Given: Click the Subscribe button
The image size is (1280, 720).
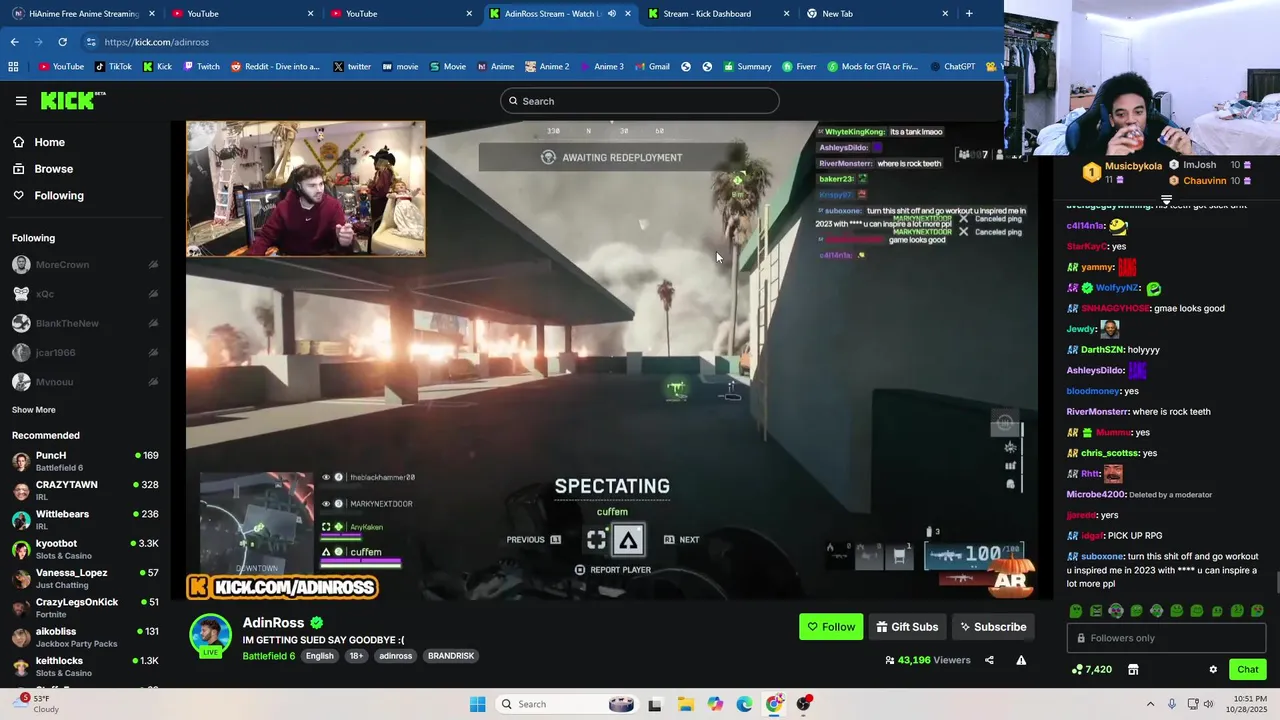Looking at the screenshot, I should click(x=993, y=627).
